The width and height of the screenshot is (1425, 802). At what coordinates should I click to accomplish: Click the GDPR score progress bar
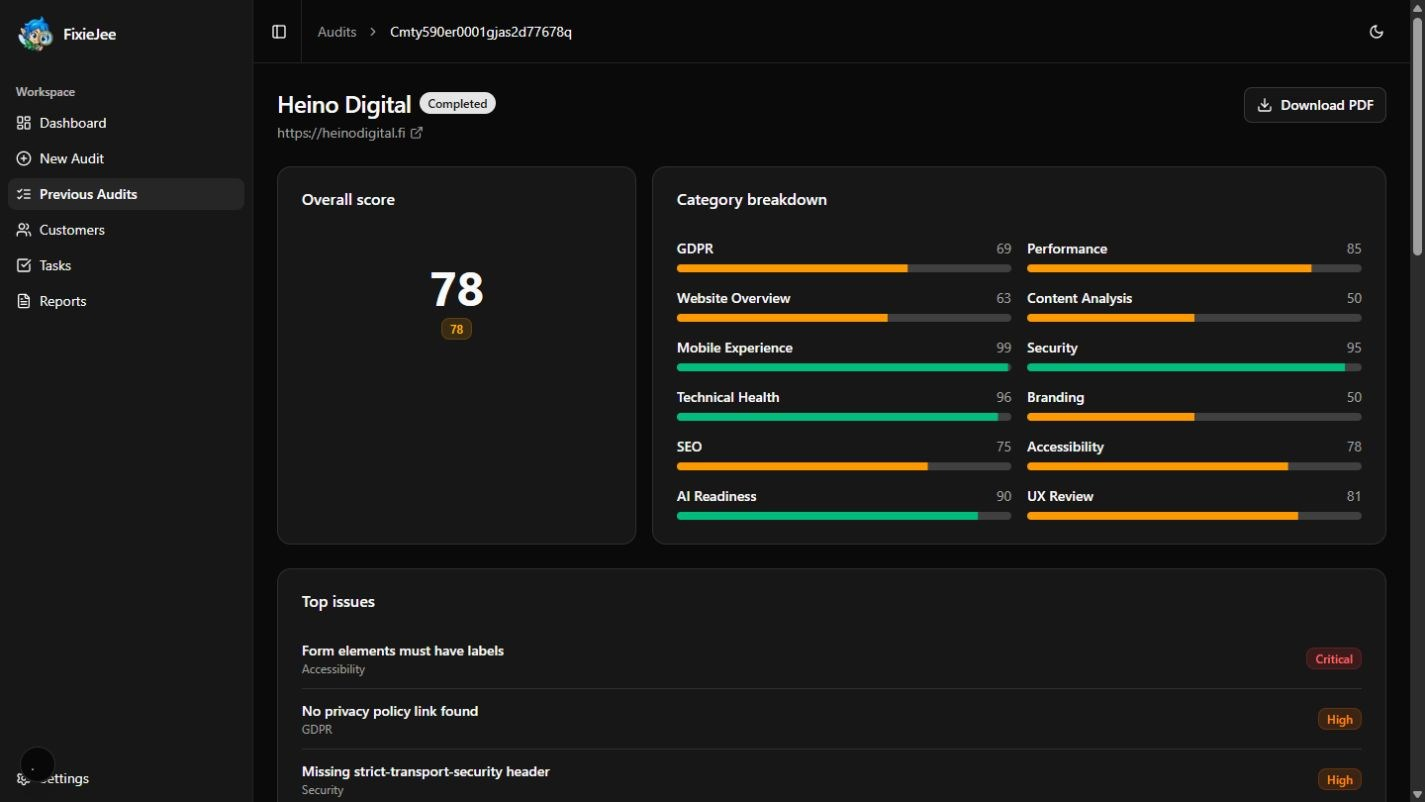pyautogui.click(x=844, y=268)
